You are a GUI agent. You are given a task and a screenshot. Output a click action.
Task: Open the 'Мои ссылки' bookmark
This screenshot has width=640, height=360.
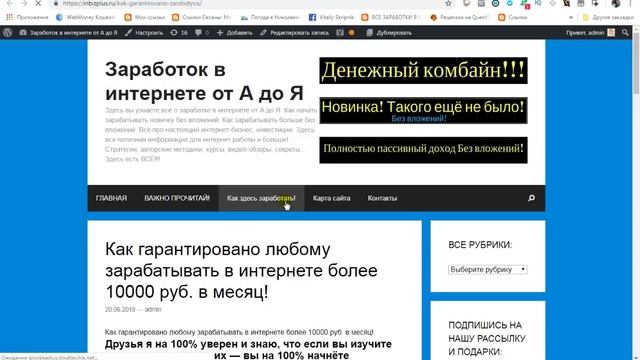click(145, 17)
